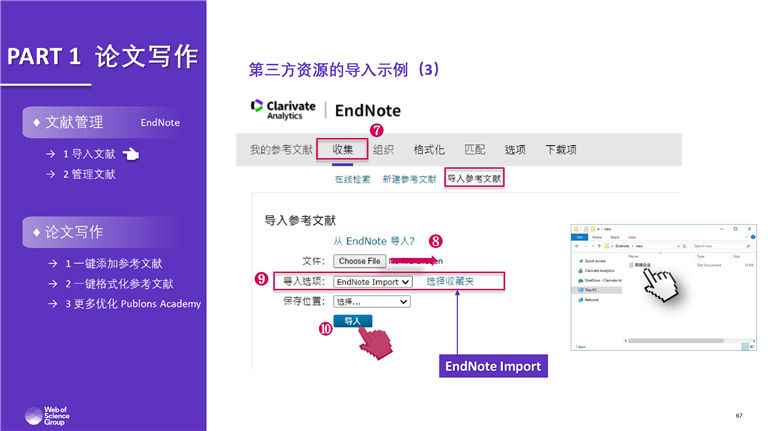Click the 选择收藏夹 link

[x=450, y=282]
